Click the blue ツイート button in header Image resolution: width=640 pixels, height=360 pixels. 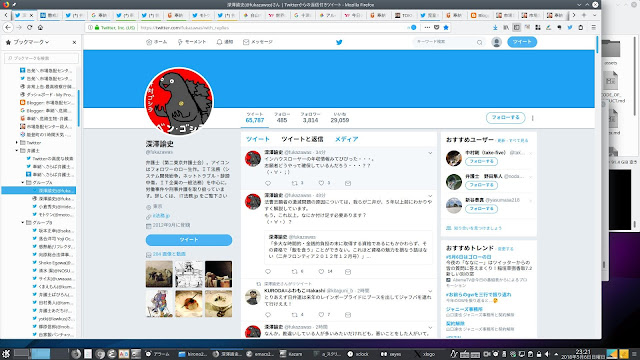pyautogui.click(x=522, y=42)
